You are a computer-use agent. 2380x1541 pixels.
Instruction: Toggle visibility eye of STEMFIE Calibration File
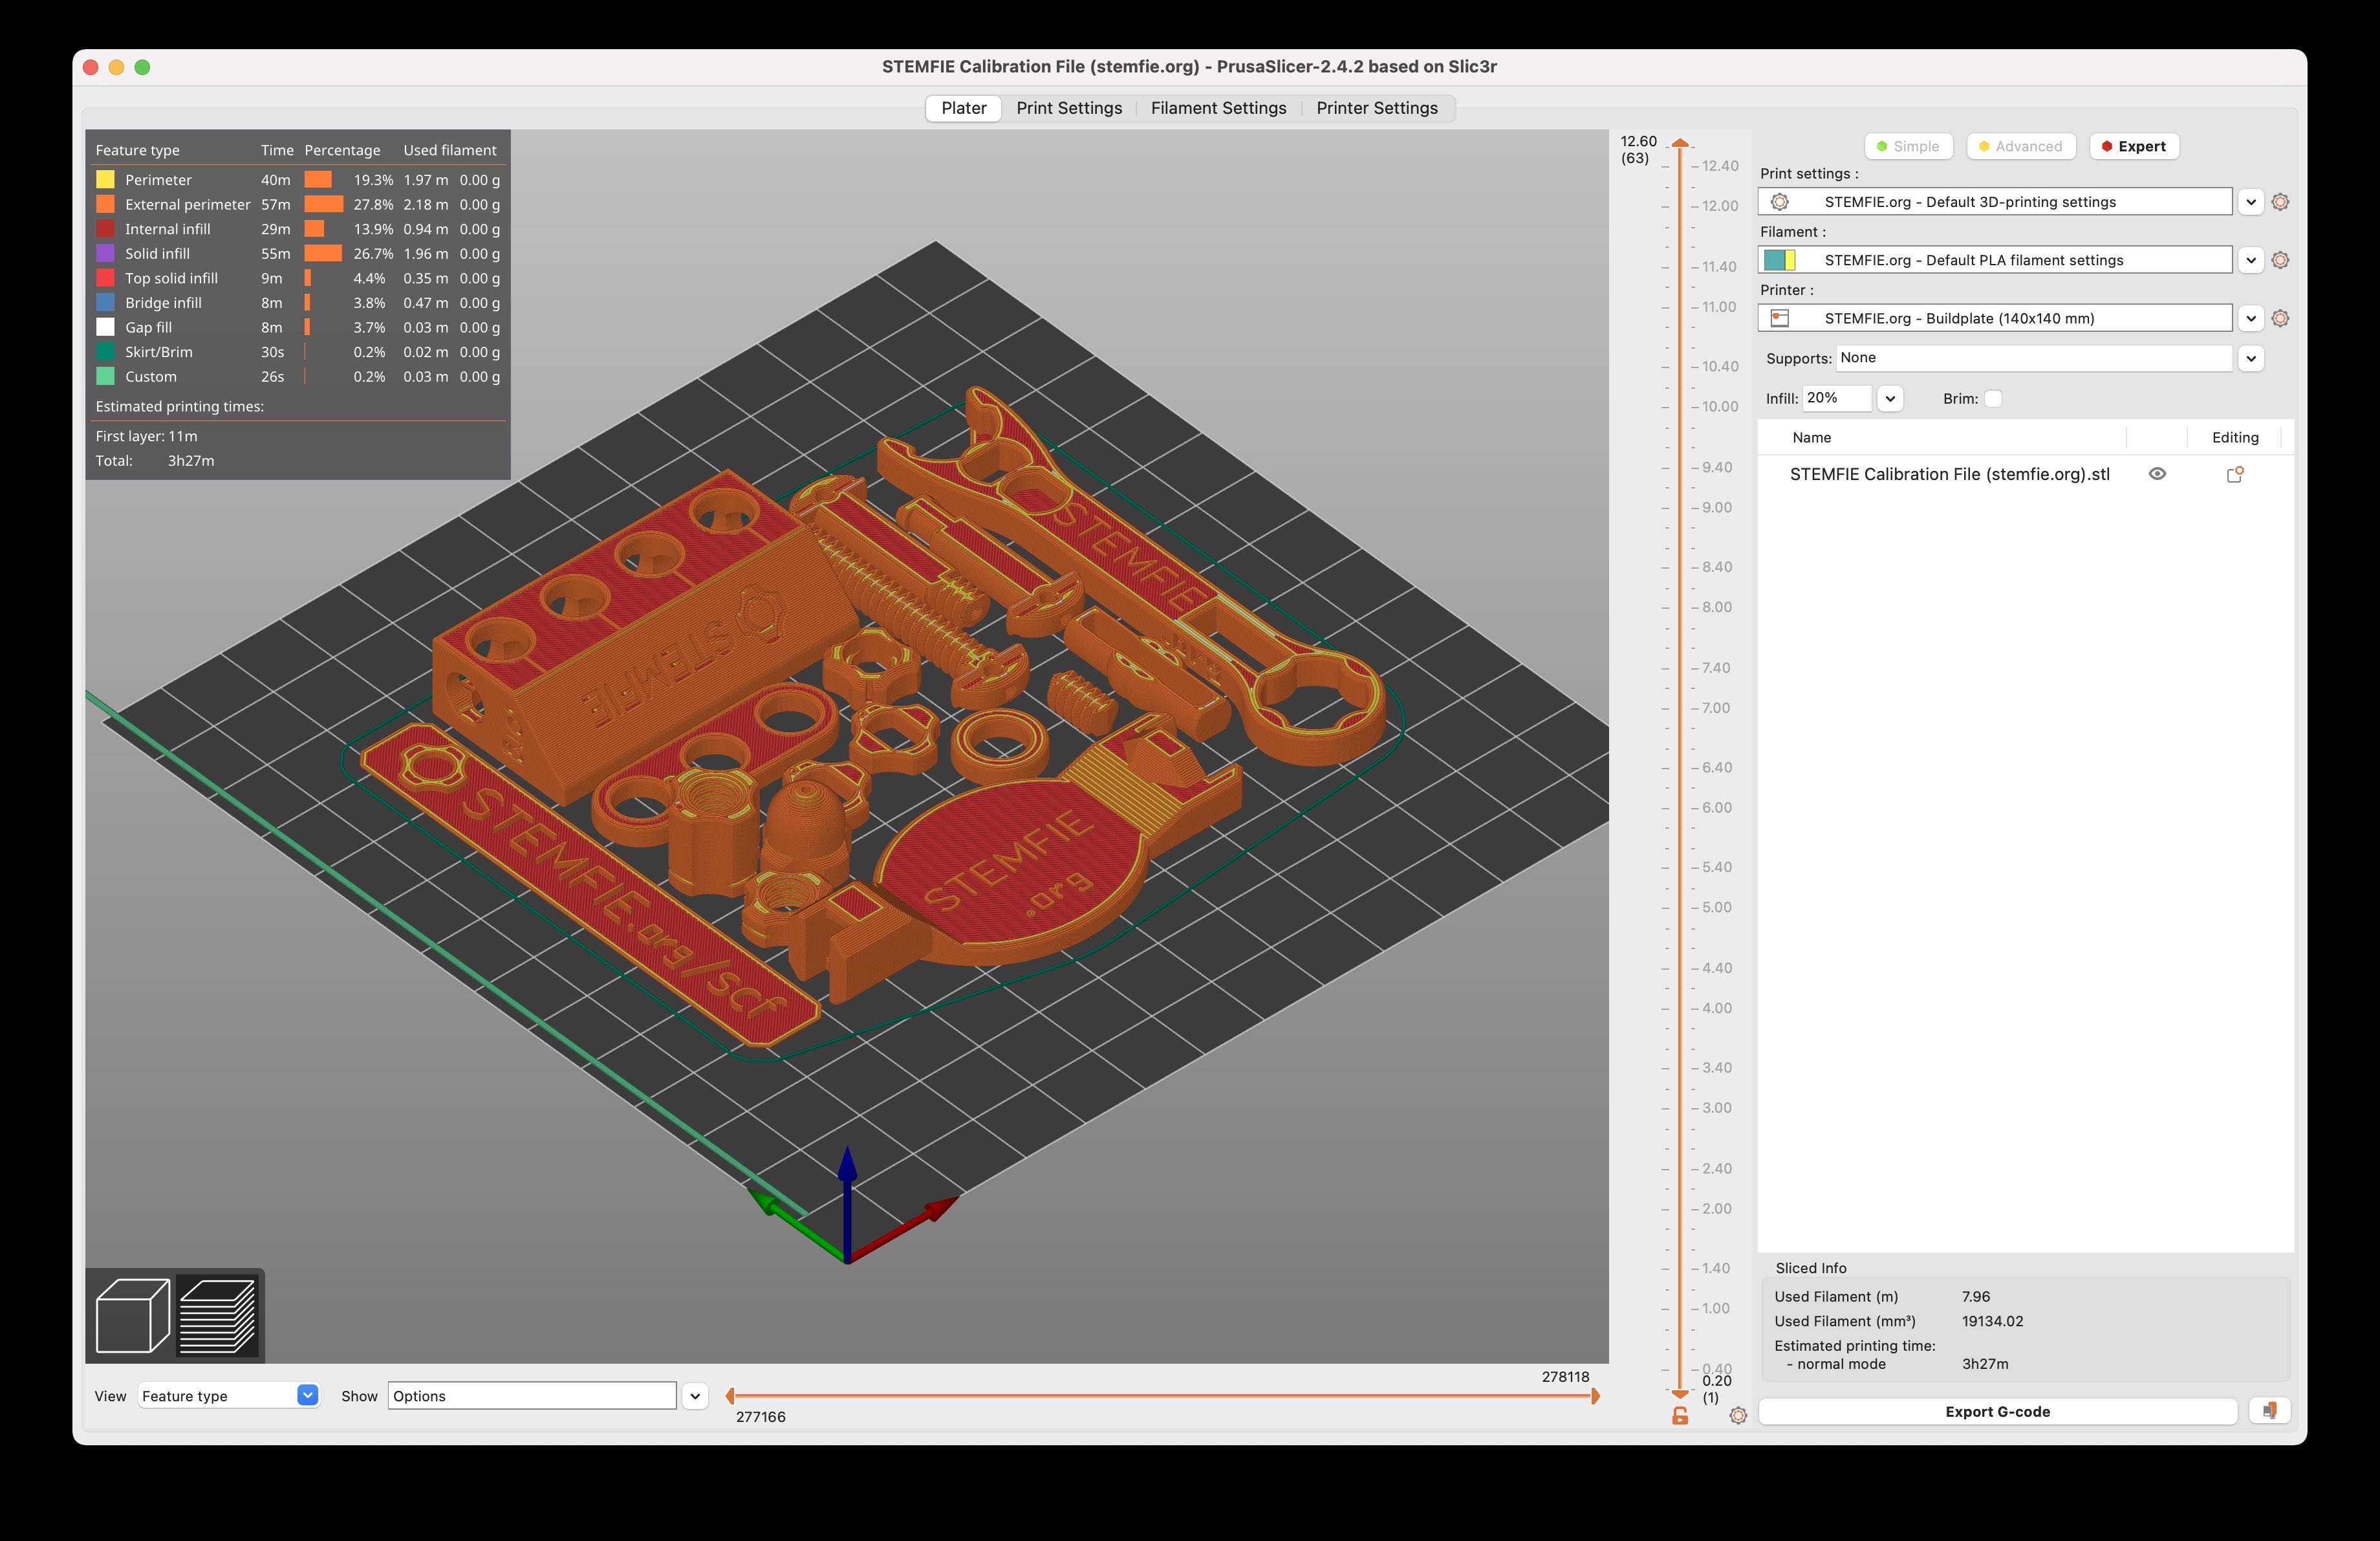pos(2157,474)
